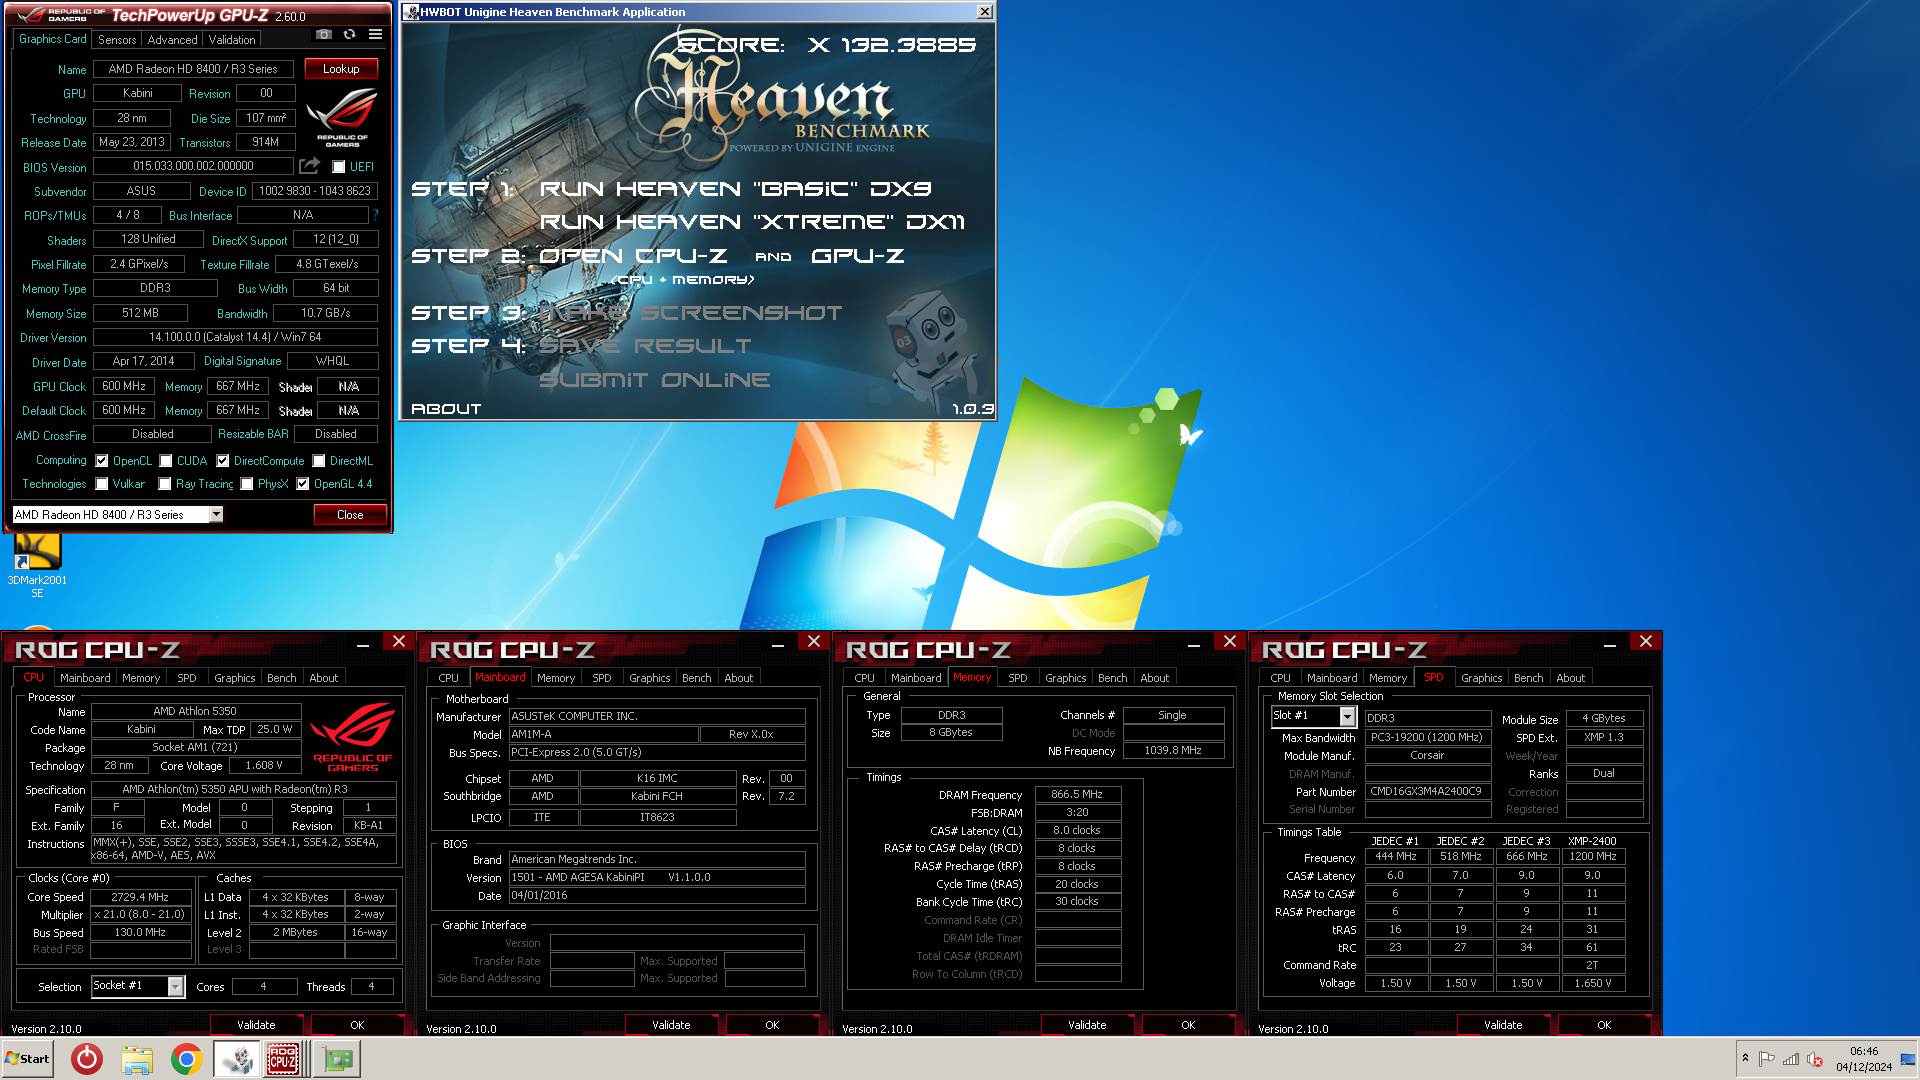Click the Core Speed value 2729.4 MHz
1920x1080 pixels.
coord(140,897)
